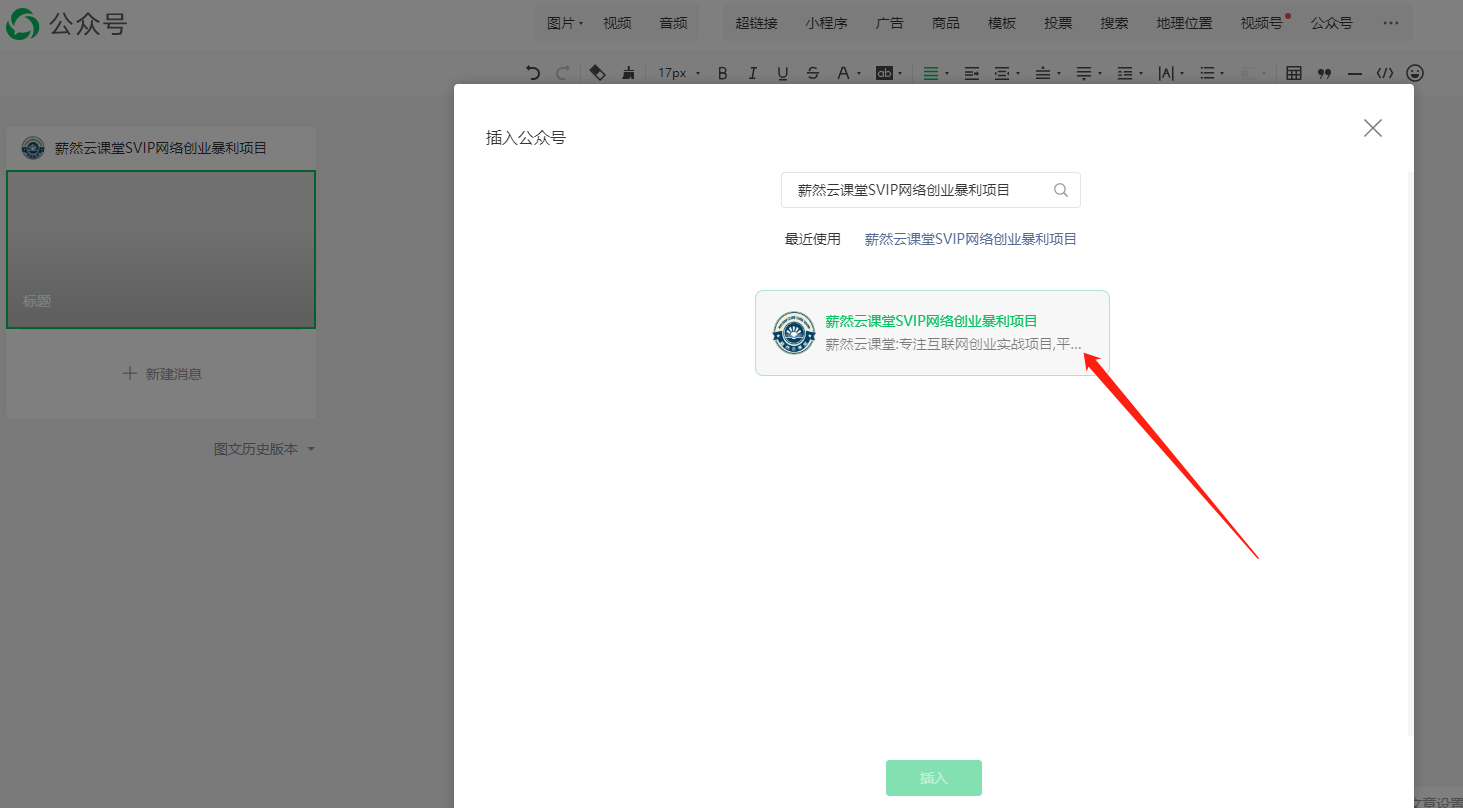The height and width of the screenshot is (808, 1463).
Task: Click the 公众号 logo at top left
Action: coord(66,24)
